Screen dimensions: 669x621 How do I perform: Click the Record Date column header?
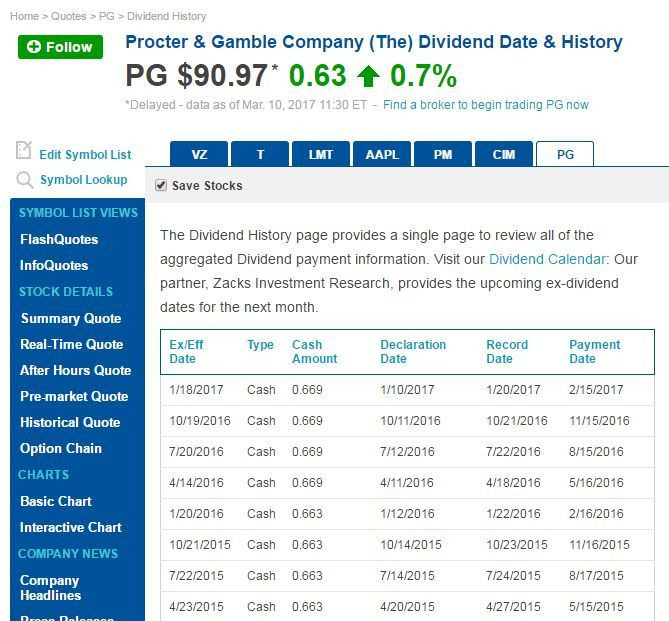coord(507,352)
